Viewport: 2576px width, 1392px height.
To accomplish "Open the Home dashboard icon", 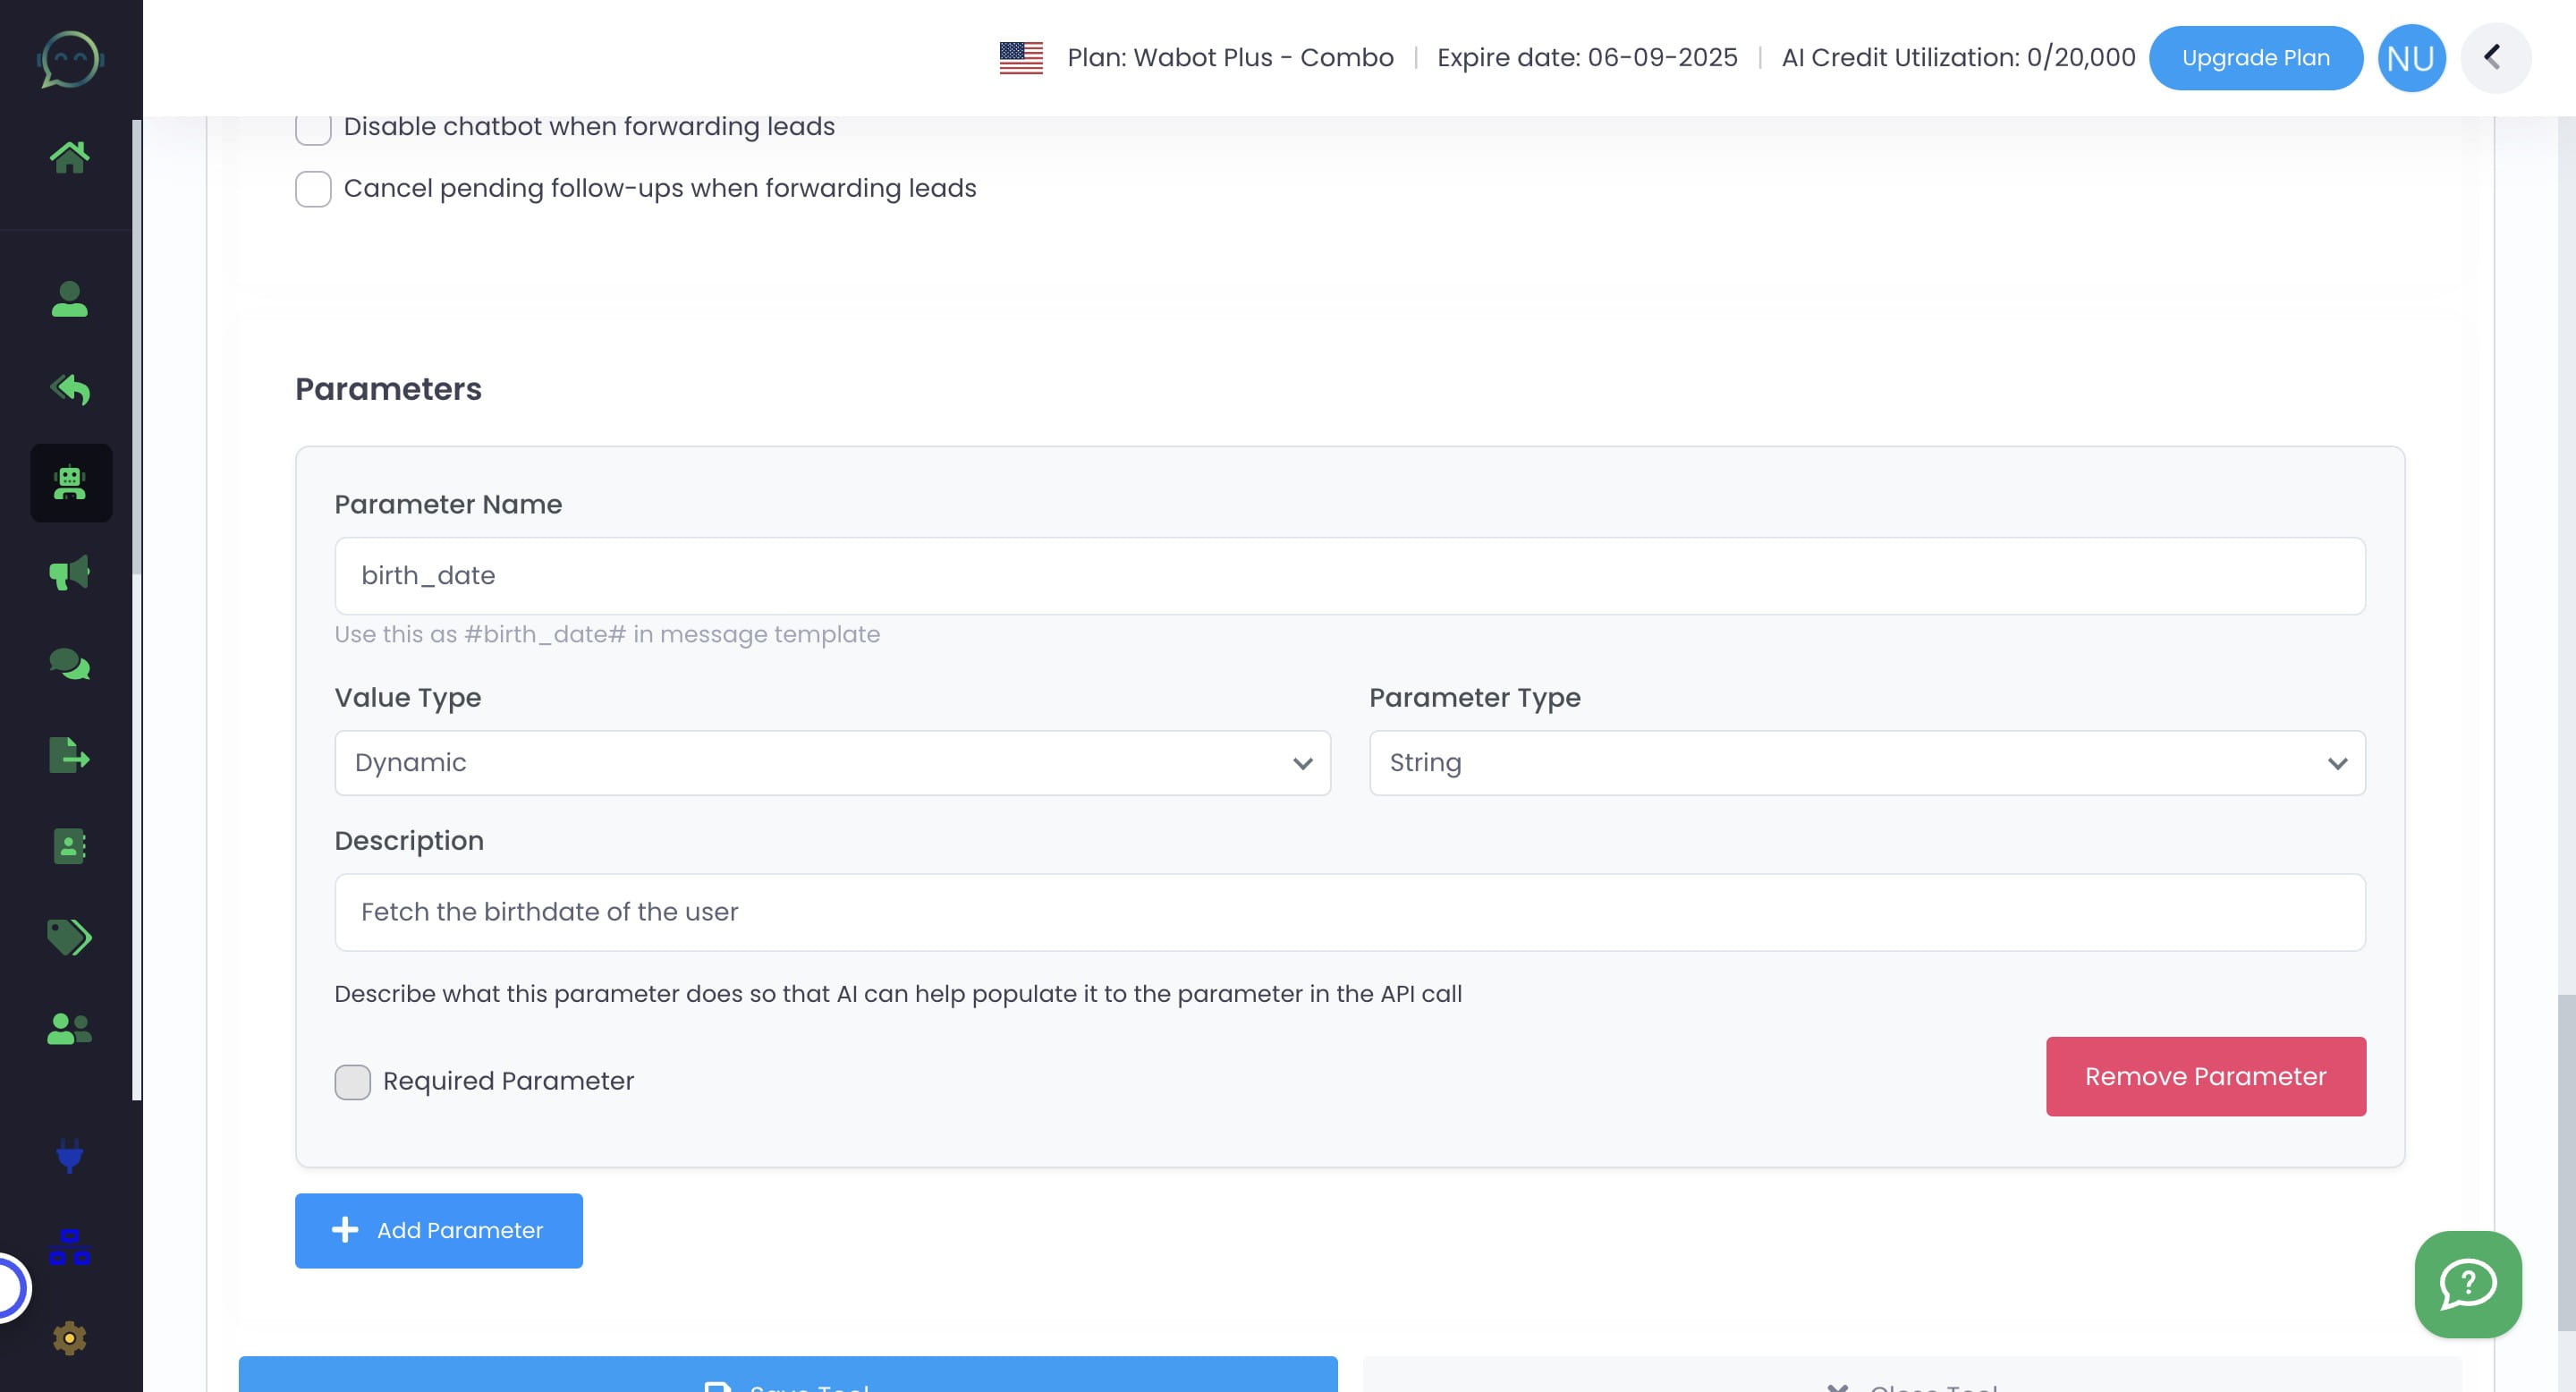I will coord(70,156).
